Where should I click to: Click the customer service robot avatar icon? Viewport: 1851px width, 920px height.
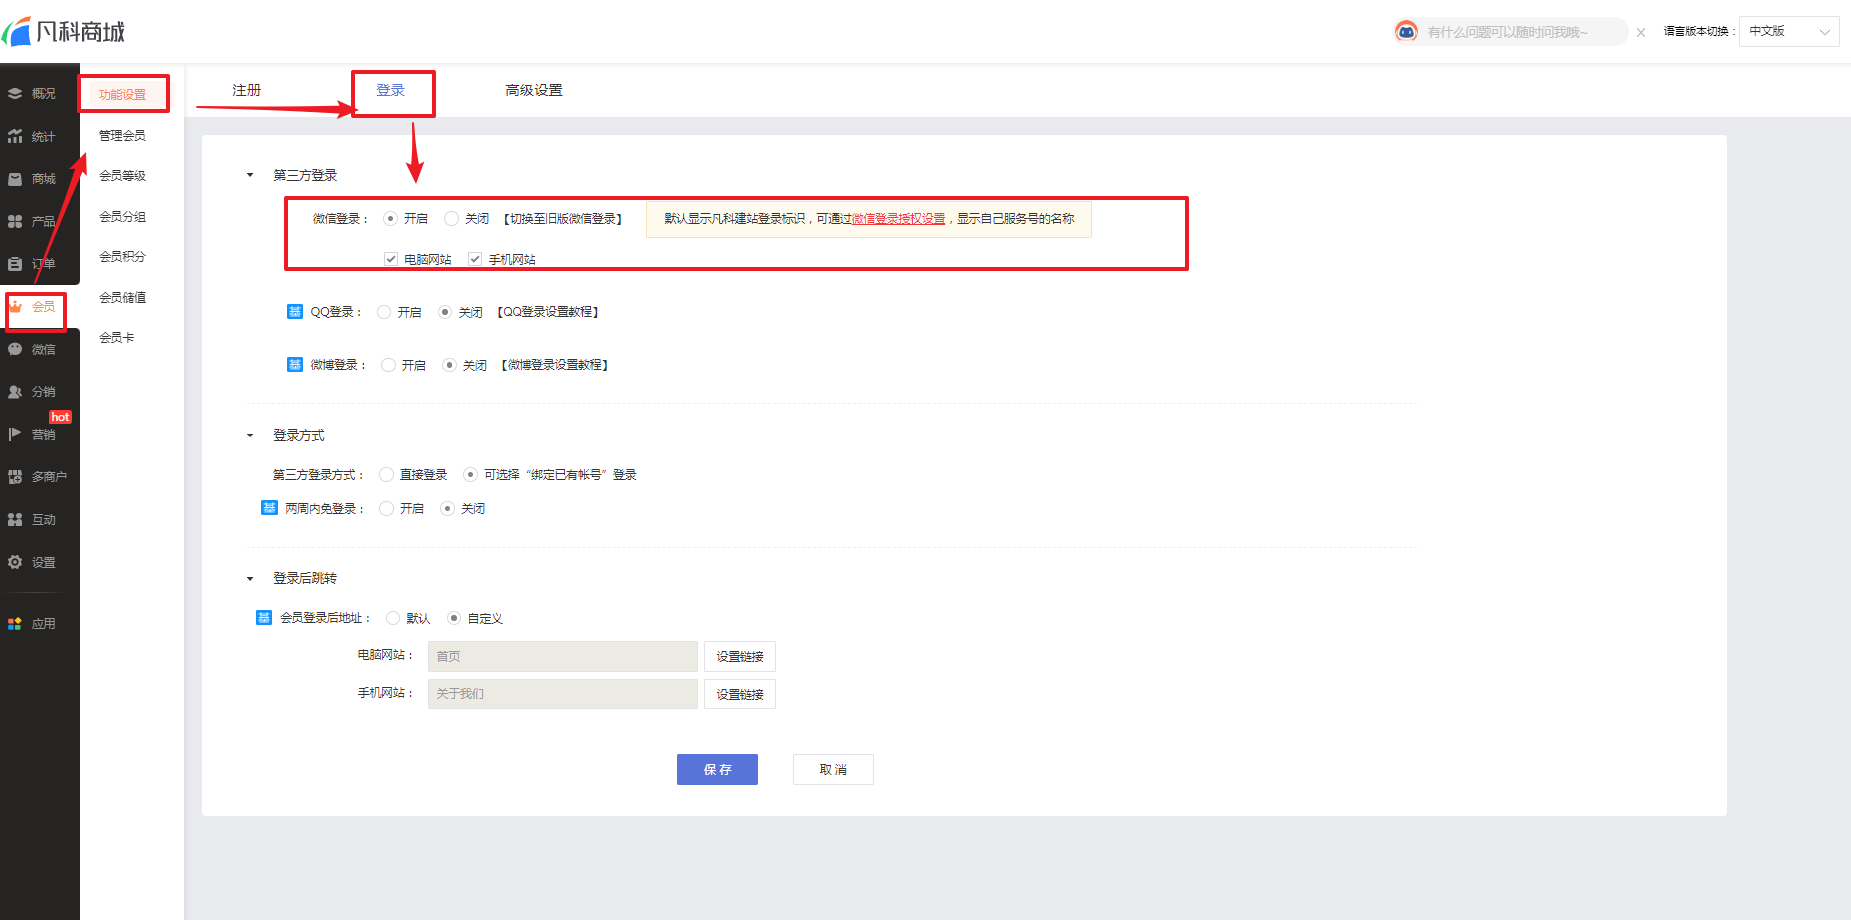pos(1406,32)
